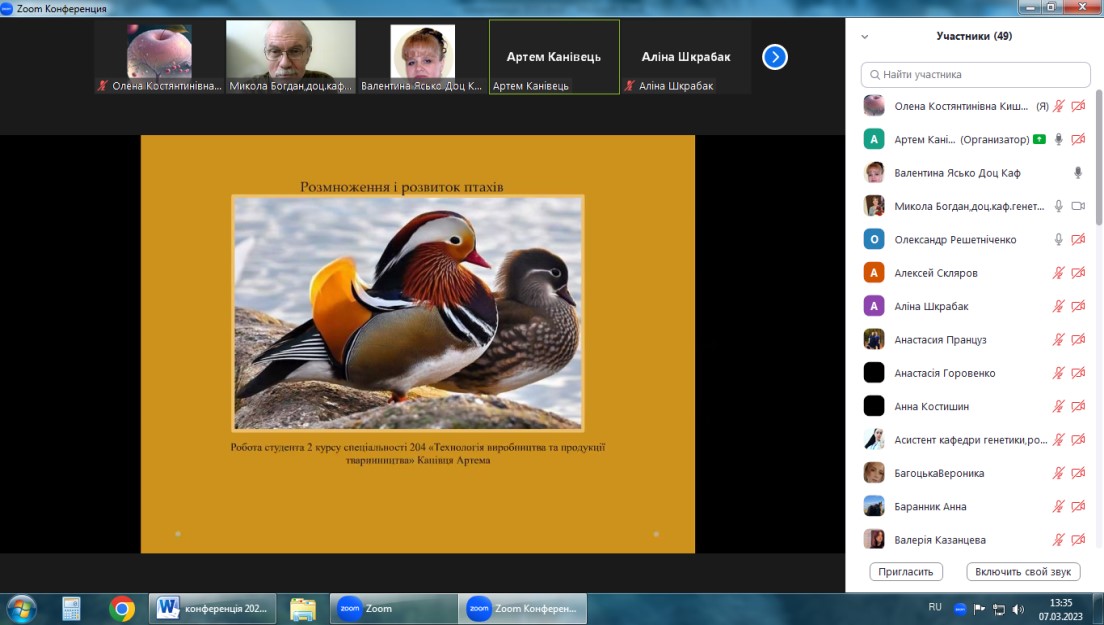Click disabled camera icon for Аліна Шкрабак

coord(1078,306)
